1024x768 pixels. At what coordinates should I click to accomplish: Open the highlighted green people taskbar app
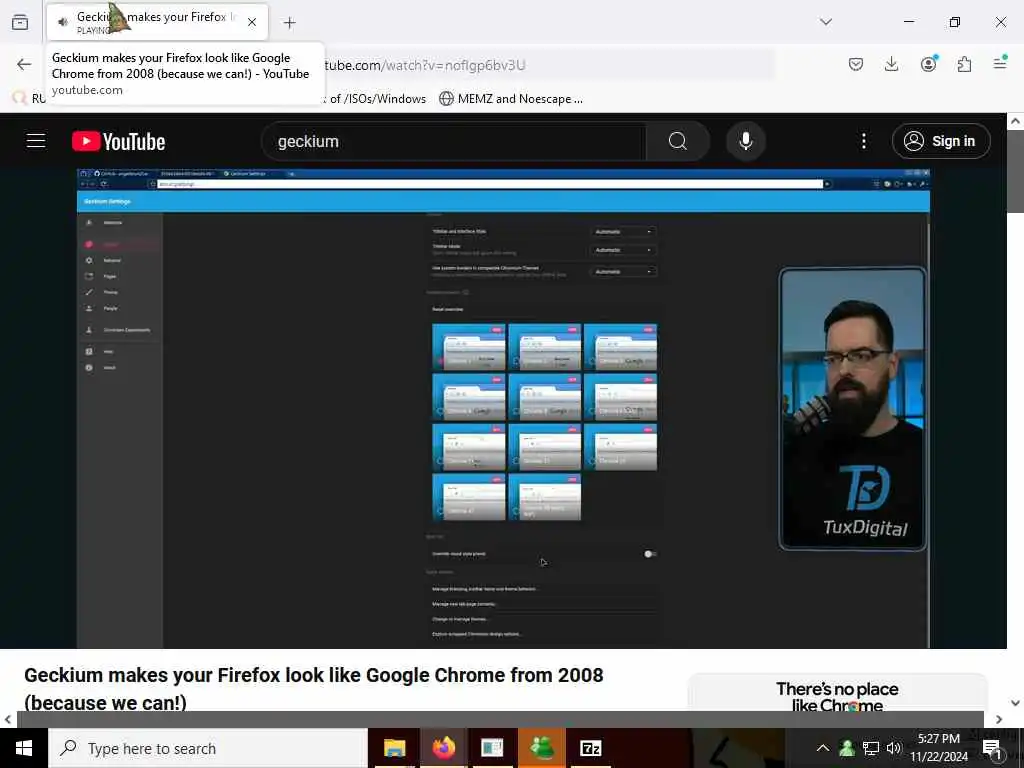[541, 748]
